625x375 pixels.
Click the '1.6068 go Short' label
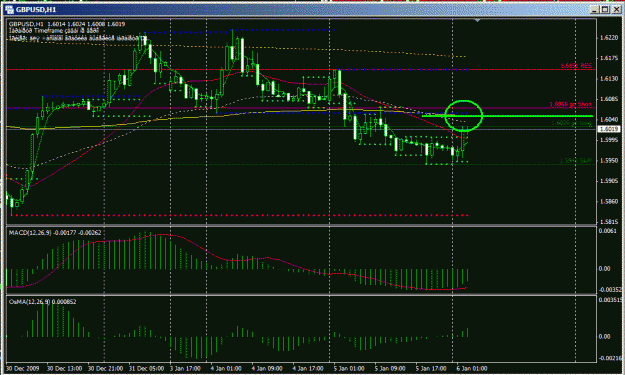pos(570,104)
